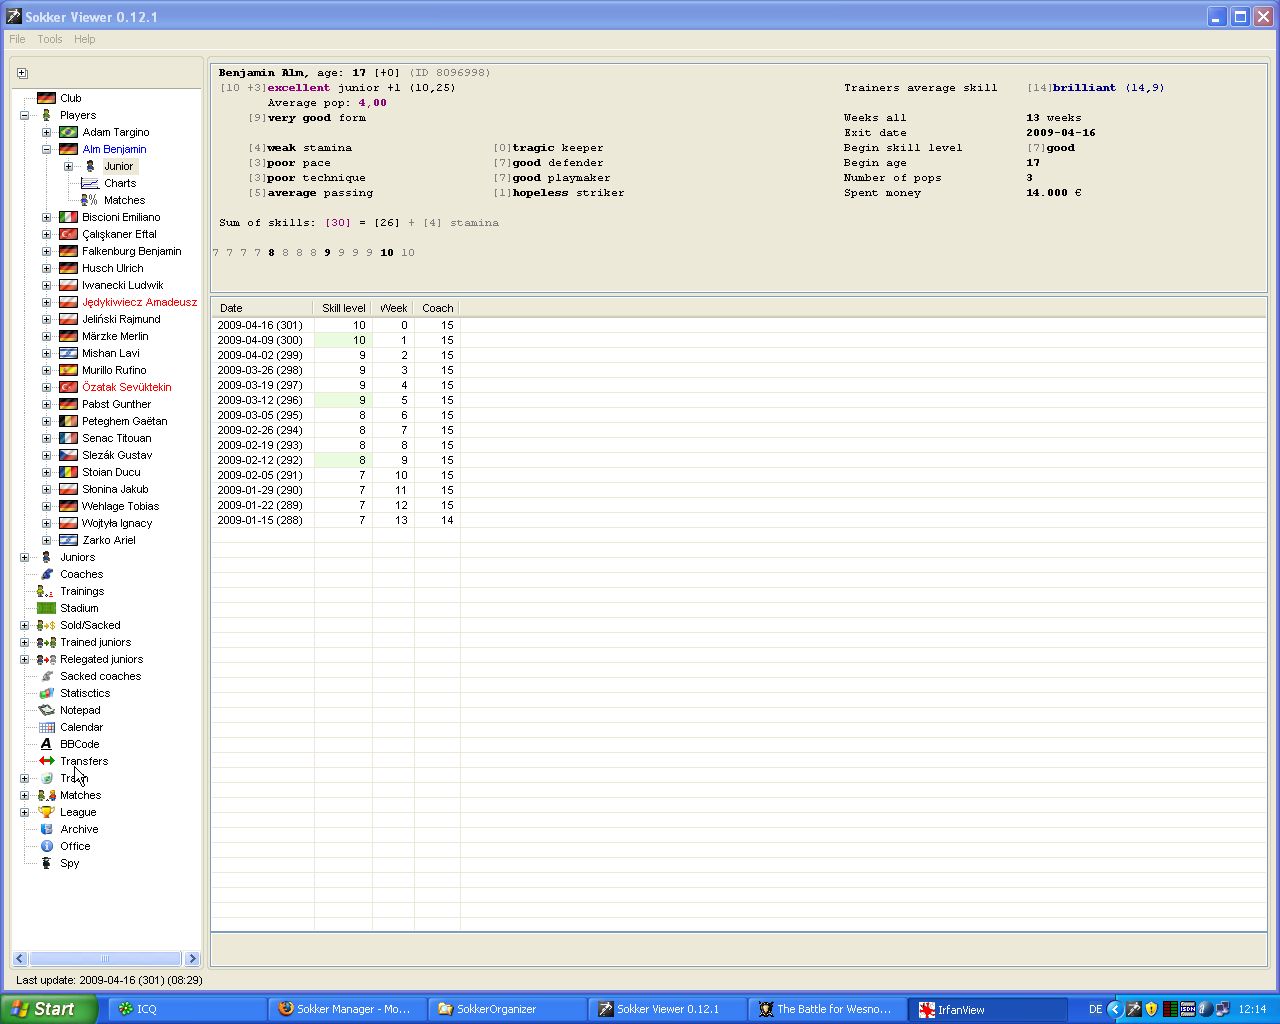
Task: Click the Stadium icon in sidebar
Action: [46, 608]
